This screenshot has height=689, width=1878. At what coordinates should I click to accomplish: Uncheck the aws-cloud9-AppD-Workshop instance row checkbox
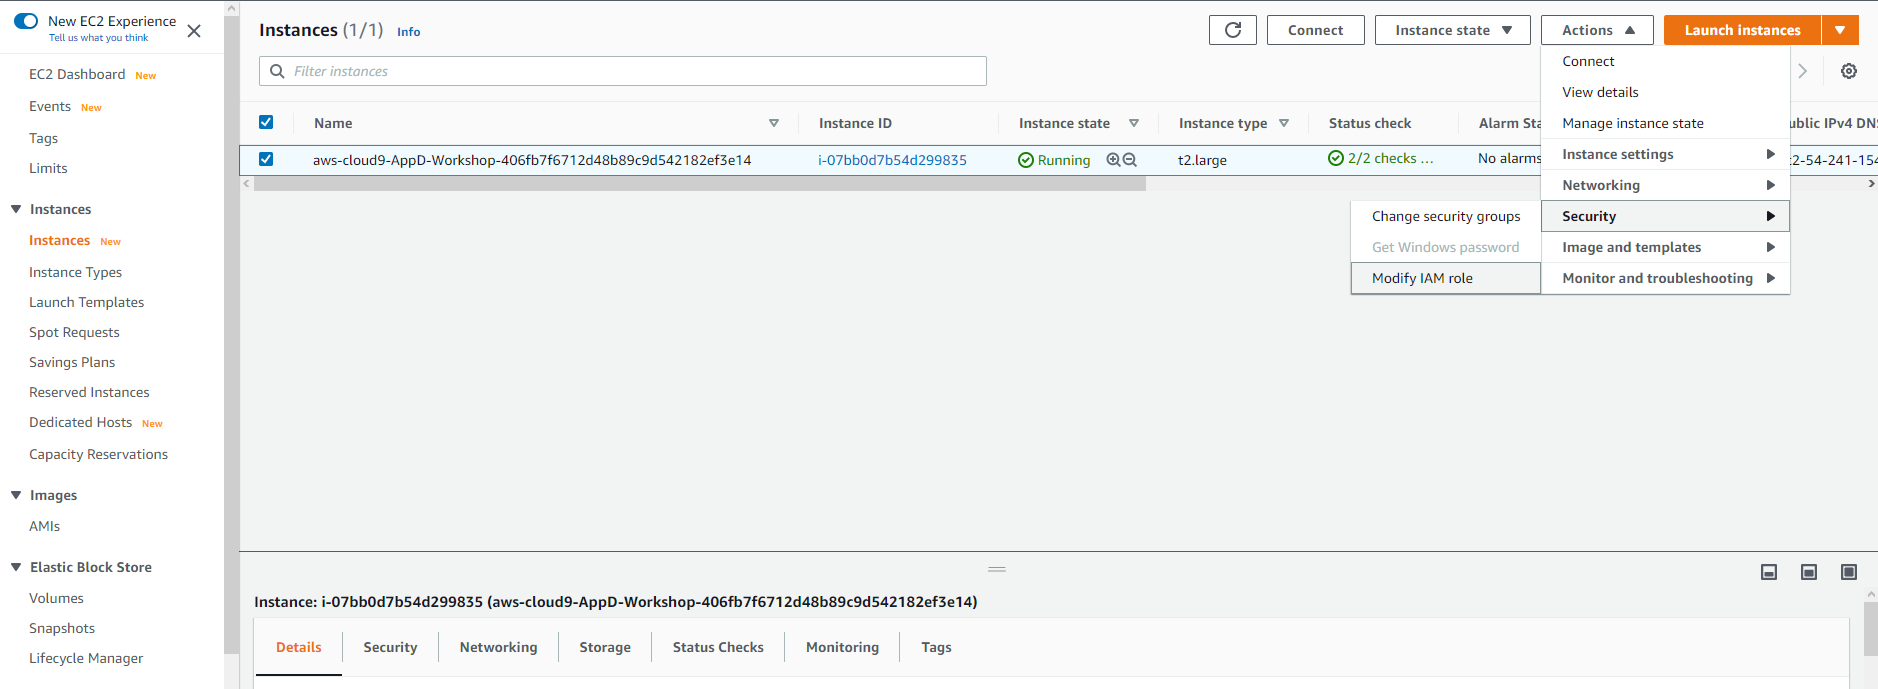click(x=266, y=159)
